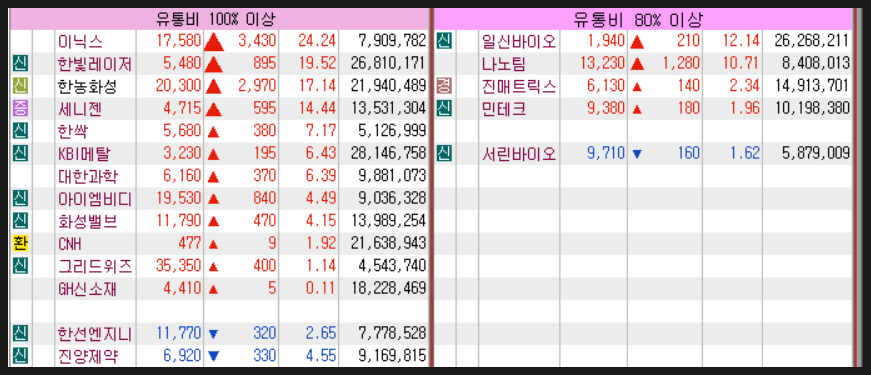871x375 pixels.
Task: Click the red up arrow in 이닉스 row
Action: pyautogui.click(x=214, y=42)
